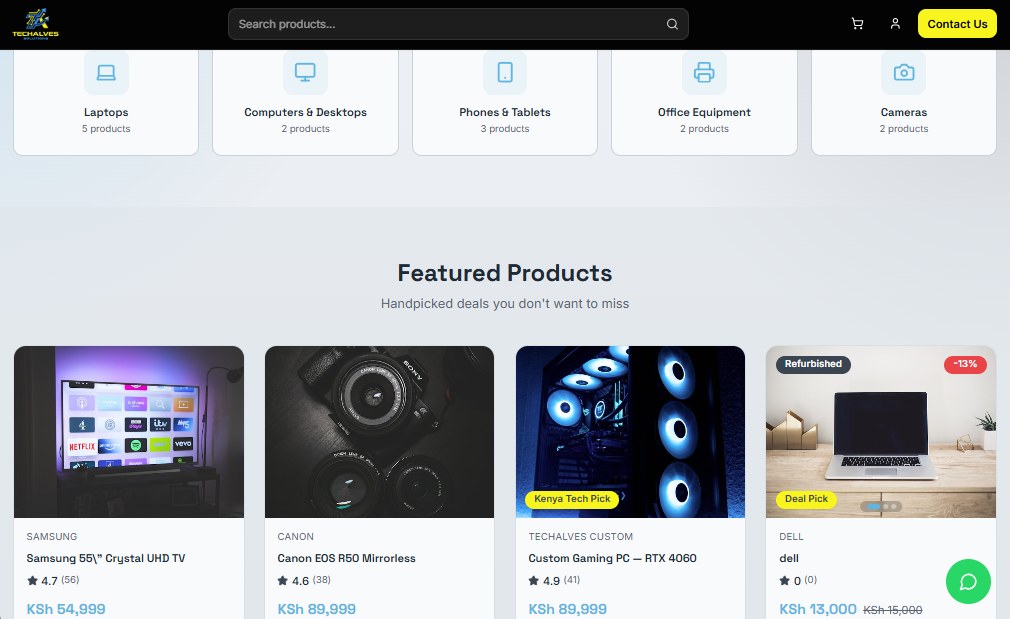
Task: Click the dell product title
Action: pyautogui.click(x=789, y=558)
